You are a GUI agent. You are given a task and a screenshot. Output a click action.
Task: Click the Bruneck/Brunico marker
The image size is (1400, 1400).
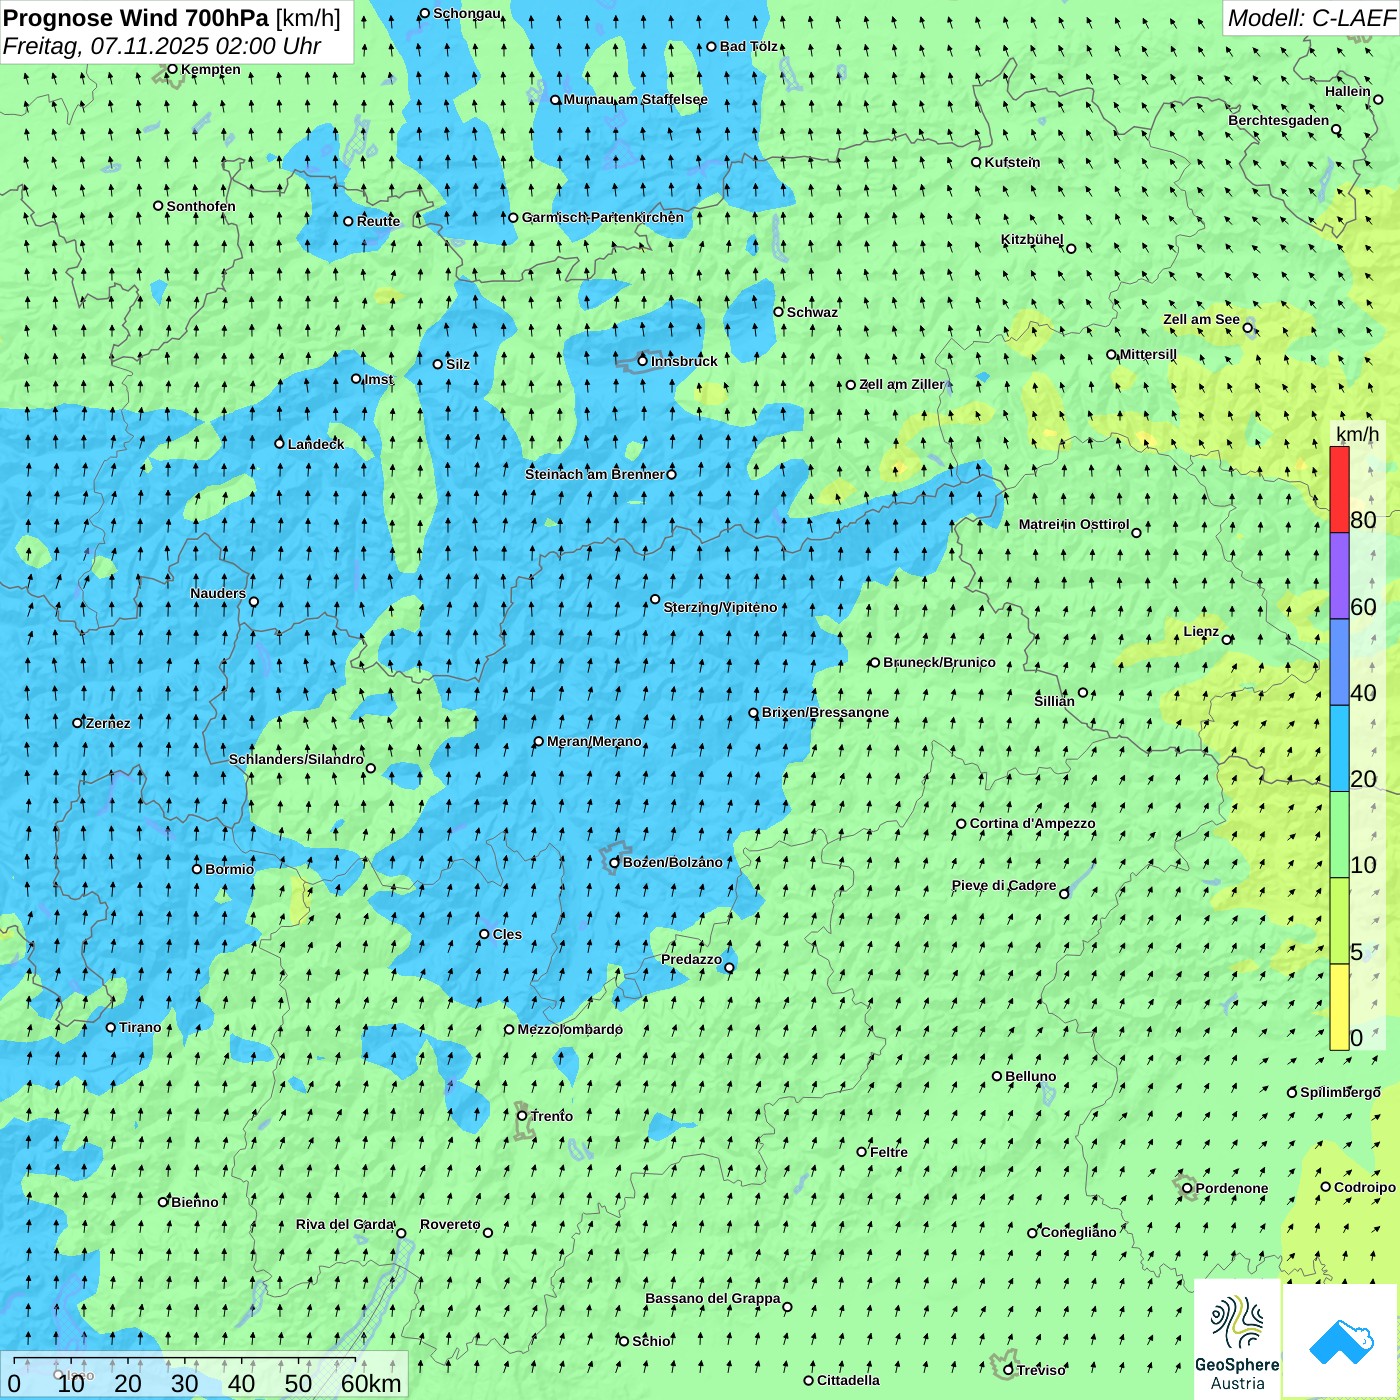(x=875, y=663)
